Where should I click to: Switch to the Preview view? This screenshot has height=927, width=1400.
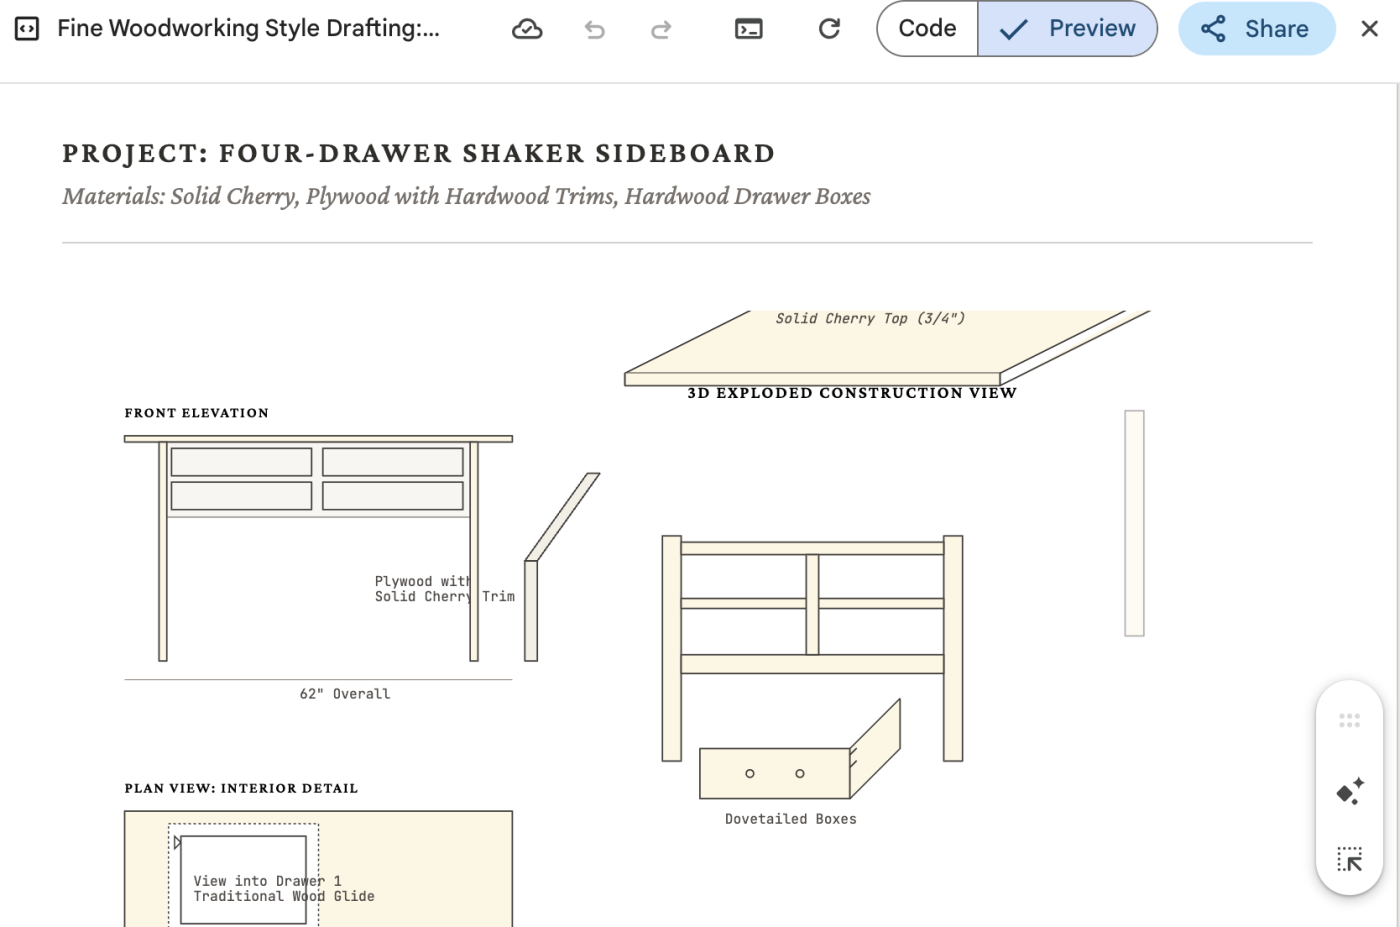click(x=1068, y=29)
